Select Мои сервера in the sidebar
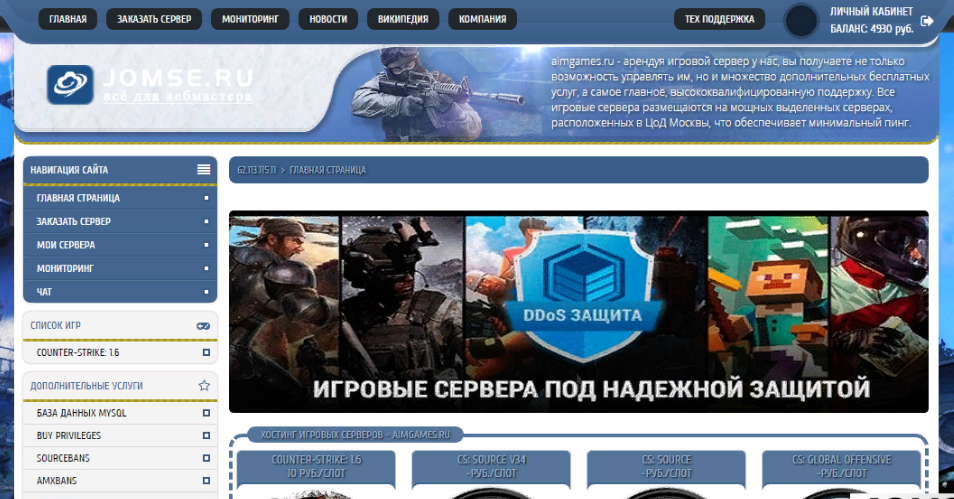954x499 pixels. pyautogui.click(x=66, y=245)
